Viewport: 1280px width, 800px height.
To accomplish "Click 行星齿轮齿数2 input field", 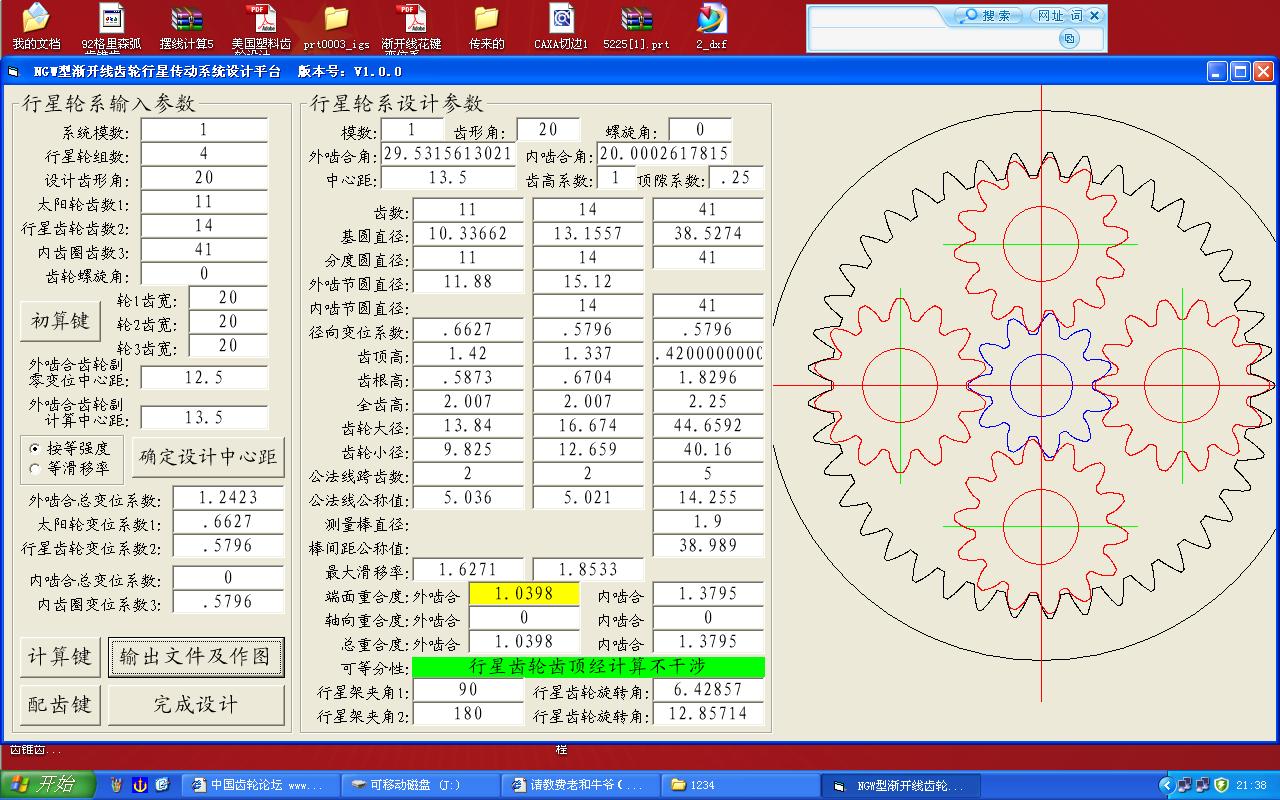I will point(204,226).
